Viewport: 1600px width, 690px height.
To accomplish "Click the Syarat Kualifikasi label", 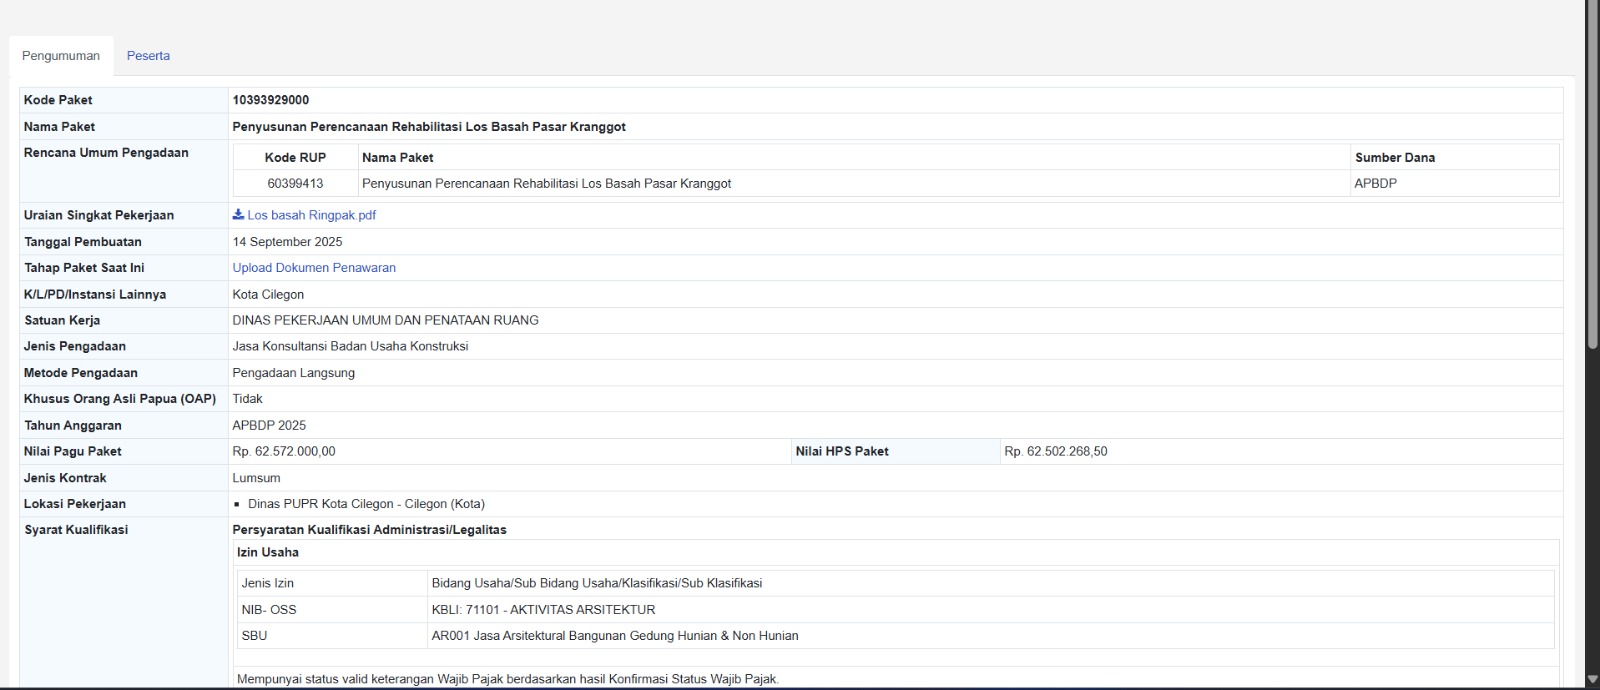I will pos(76,530).
